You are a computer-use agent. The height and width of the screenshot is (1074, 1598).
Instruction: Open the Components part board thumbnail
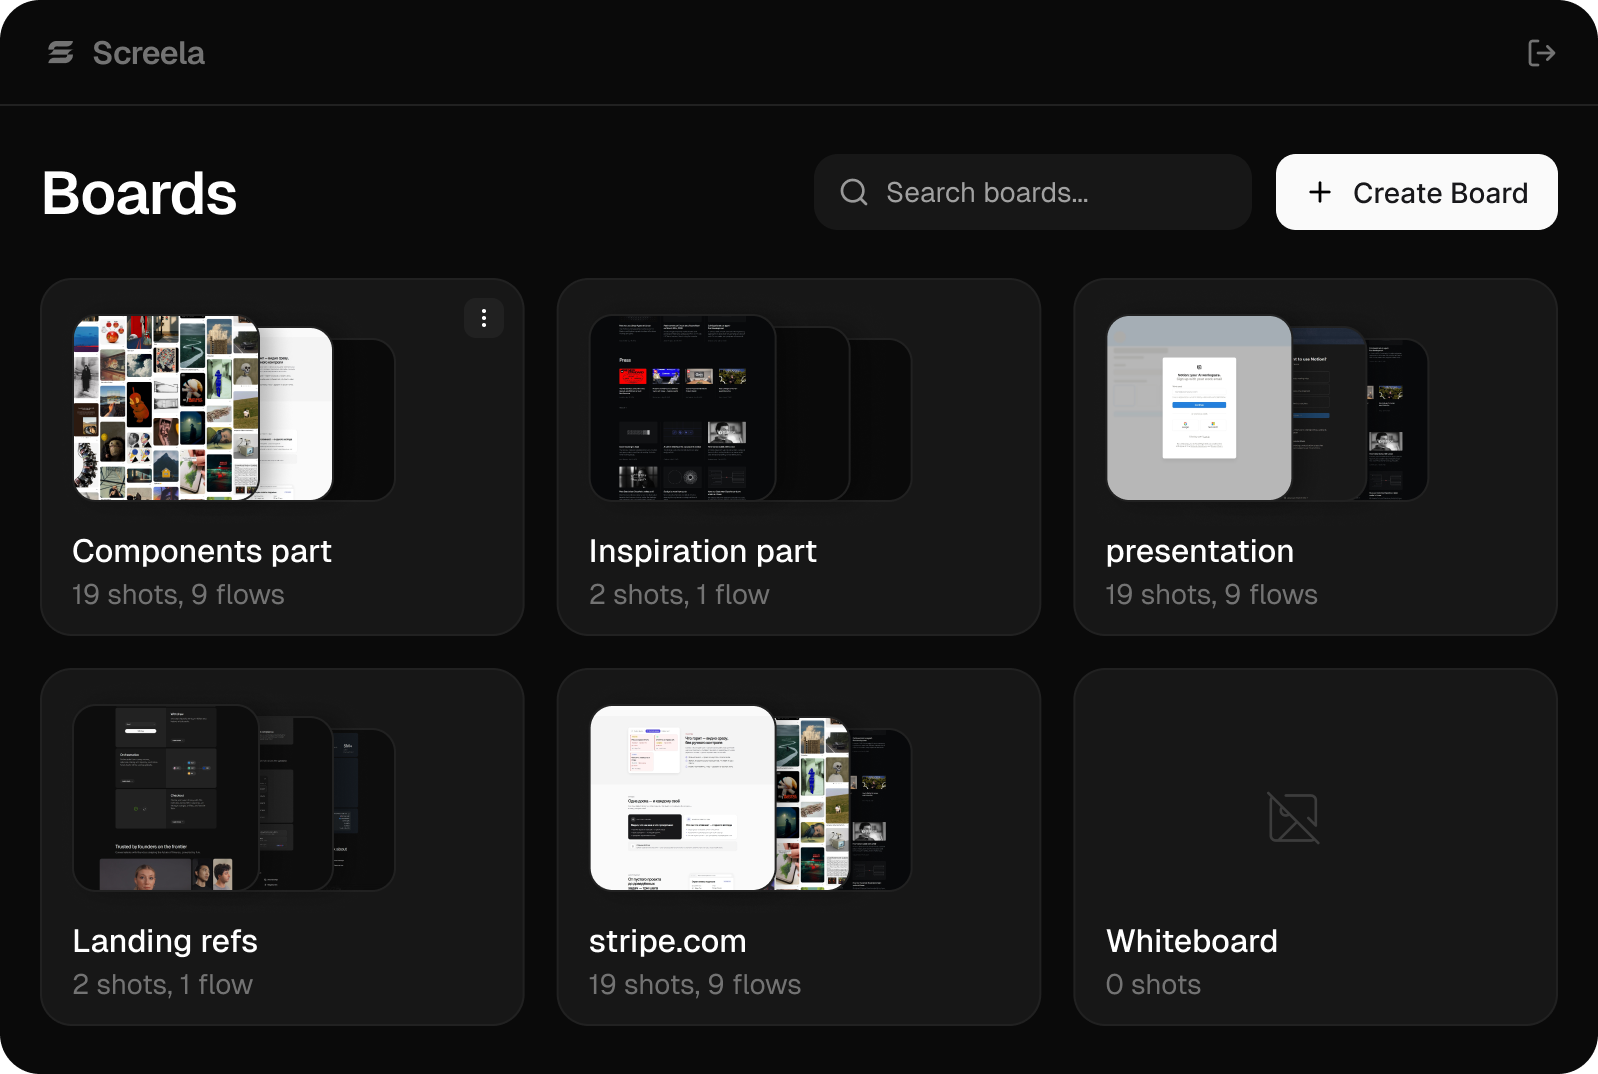tap(234, 408)
